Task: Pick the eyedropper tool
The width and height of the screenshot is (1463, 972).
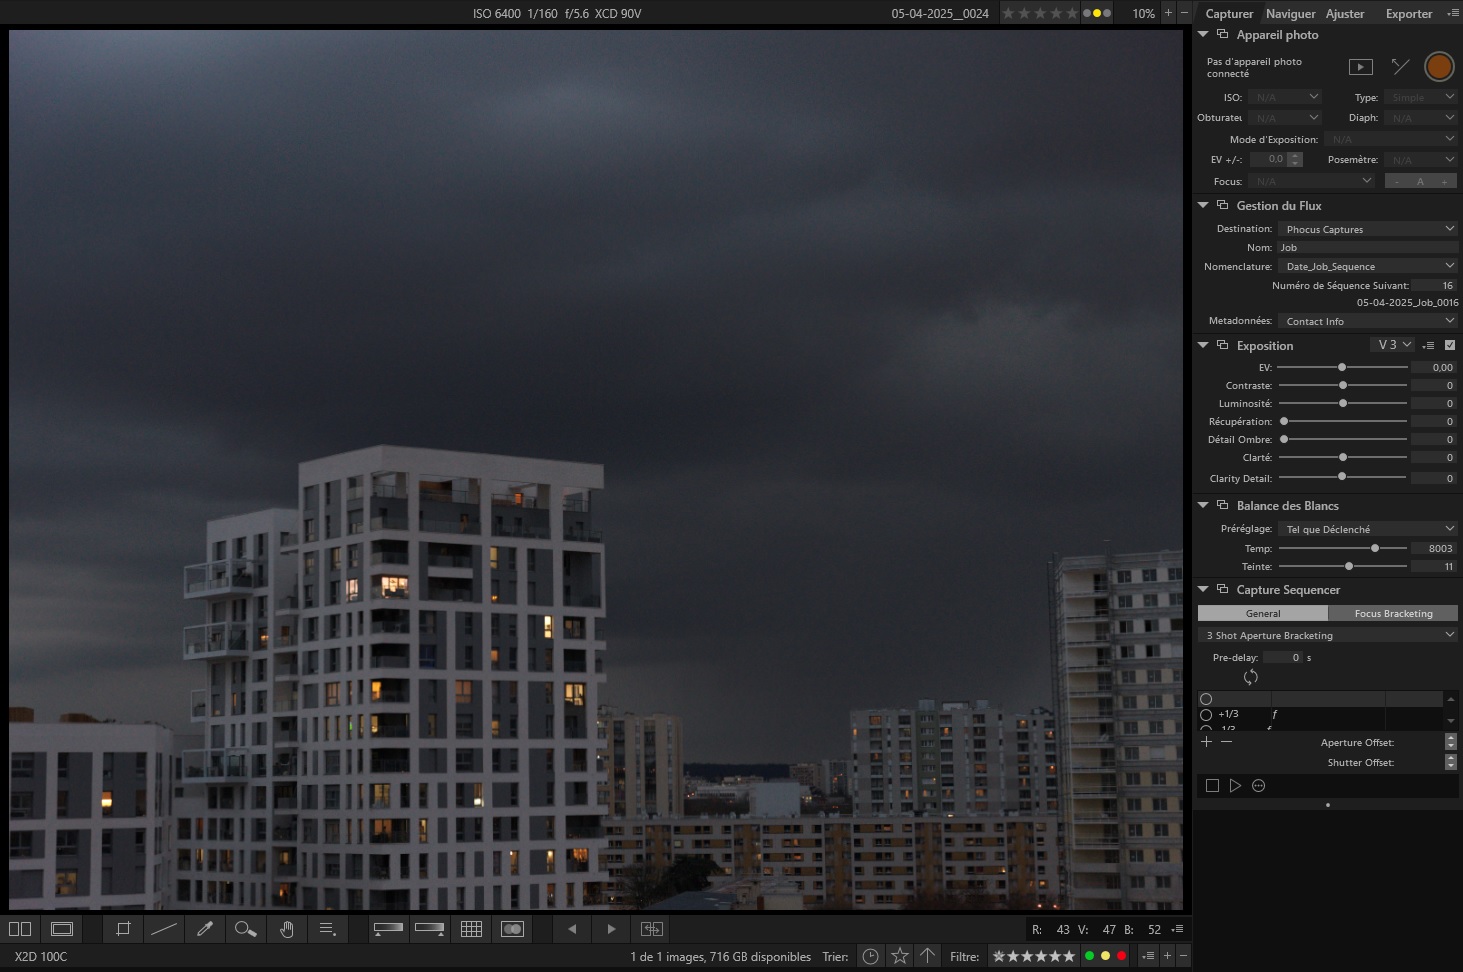Action: pyautogui.click(x=205, y=929)
